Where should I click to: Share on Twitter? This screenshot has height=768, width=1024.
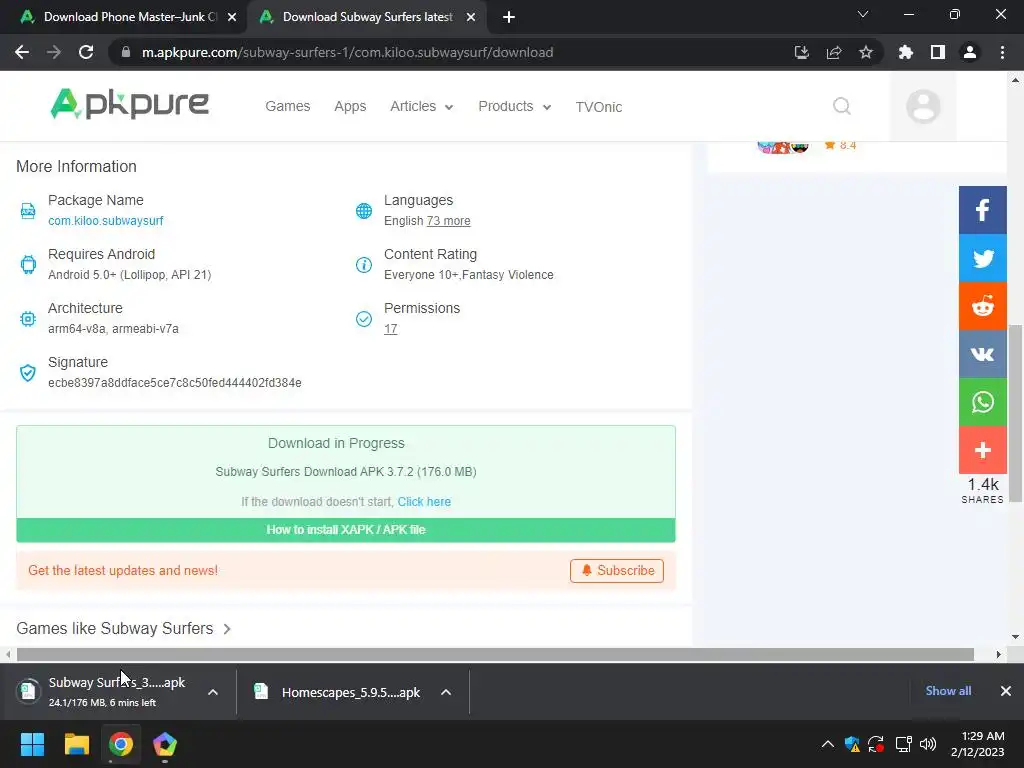(982, 258)
